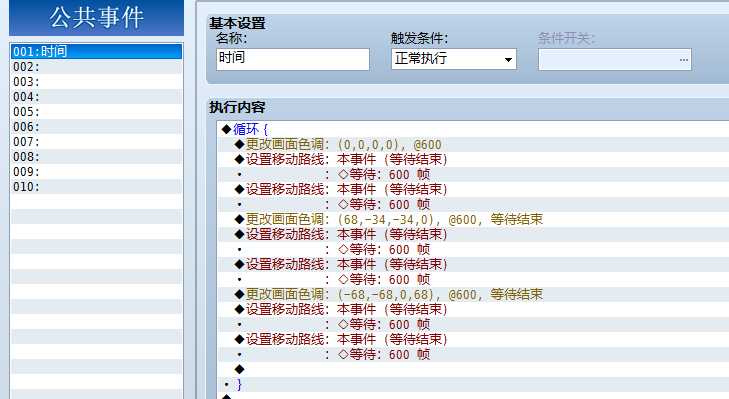Select common event 007 in list
This screenshot has width=729, height=399.
96,141
